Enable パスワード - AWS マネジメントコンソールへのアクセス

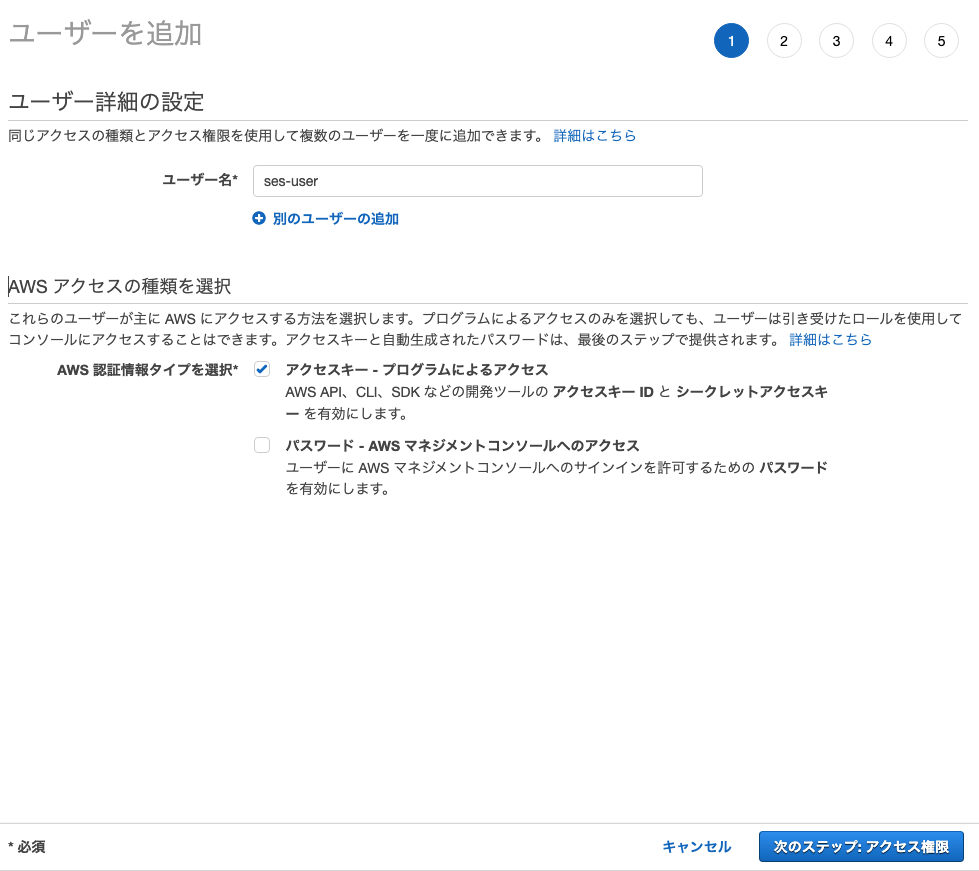262,445
